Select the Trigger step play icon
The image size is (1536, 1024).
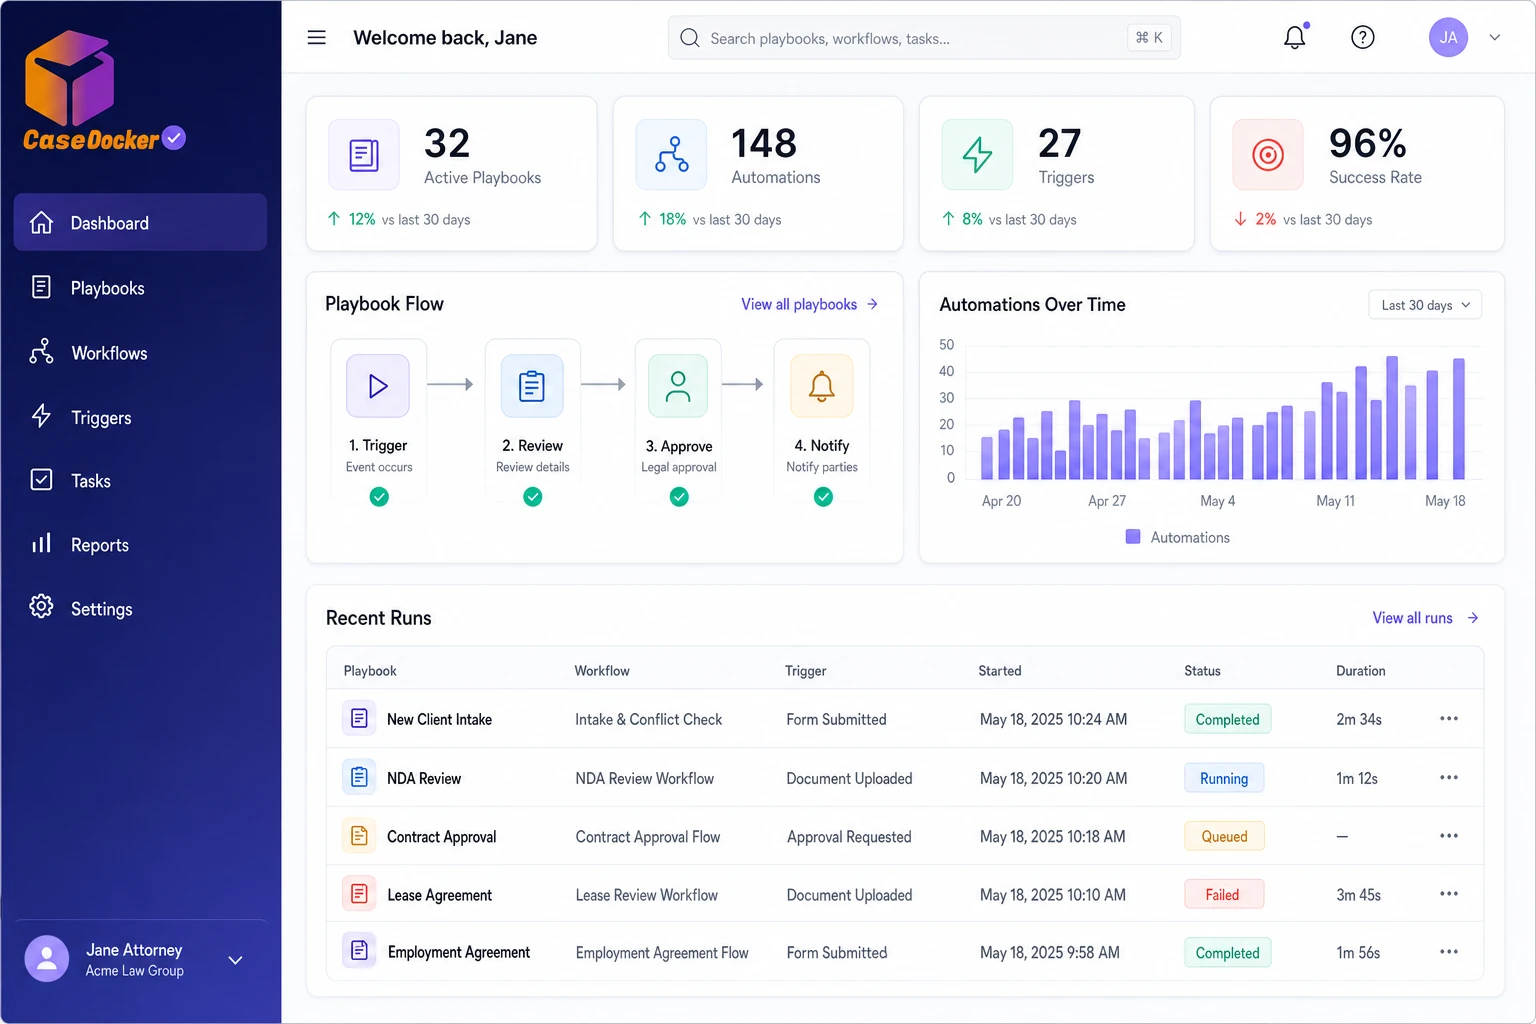click(378, 386)
